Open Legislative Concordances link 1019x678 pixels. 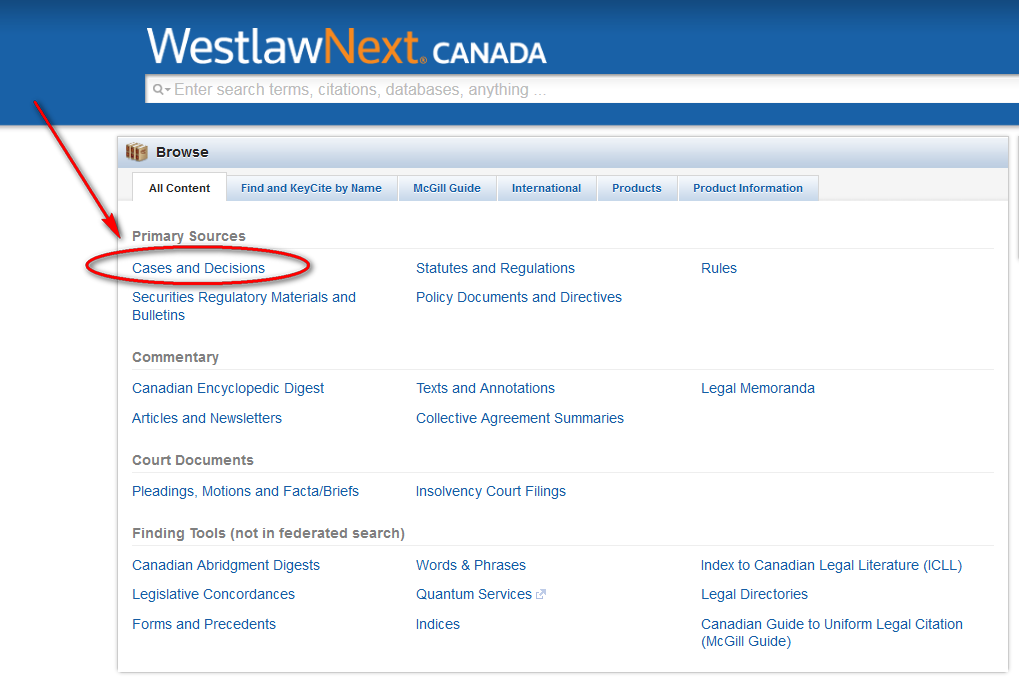point(213,594)
